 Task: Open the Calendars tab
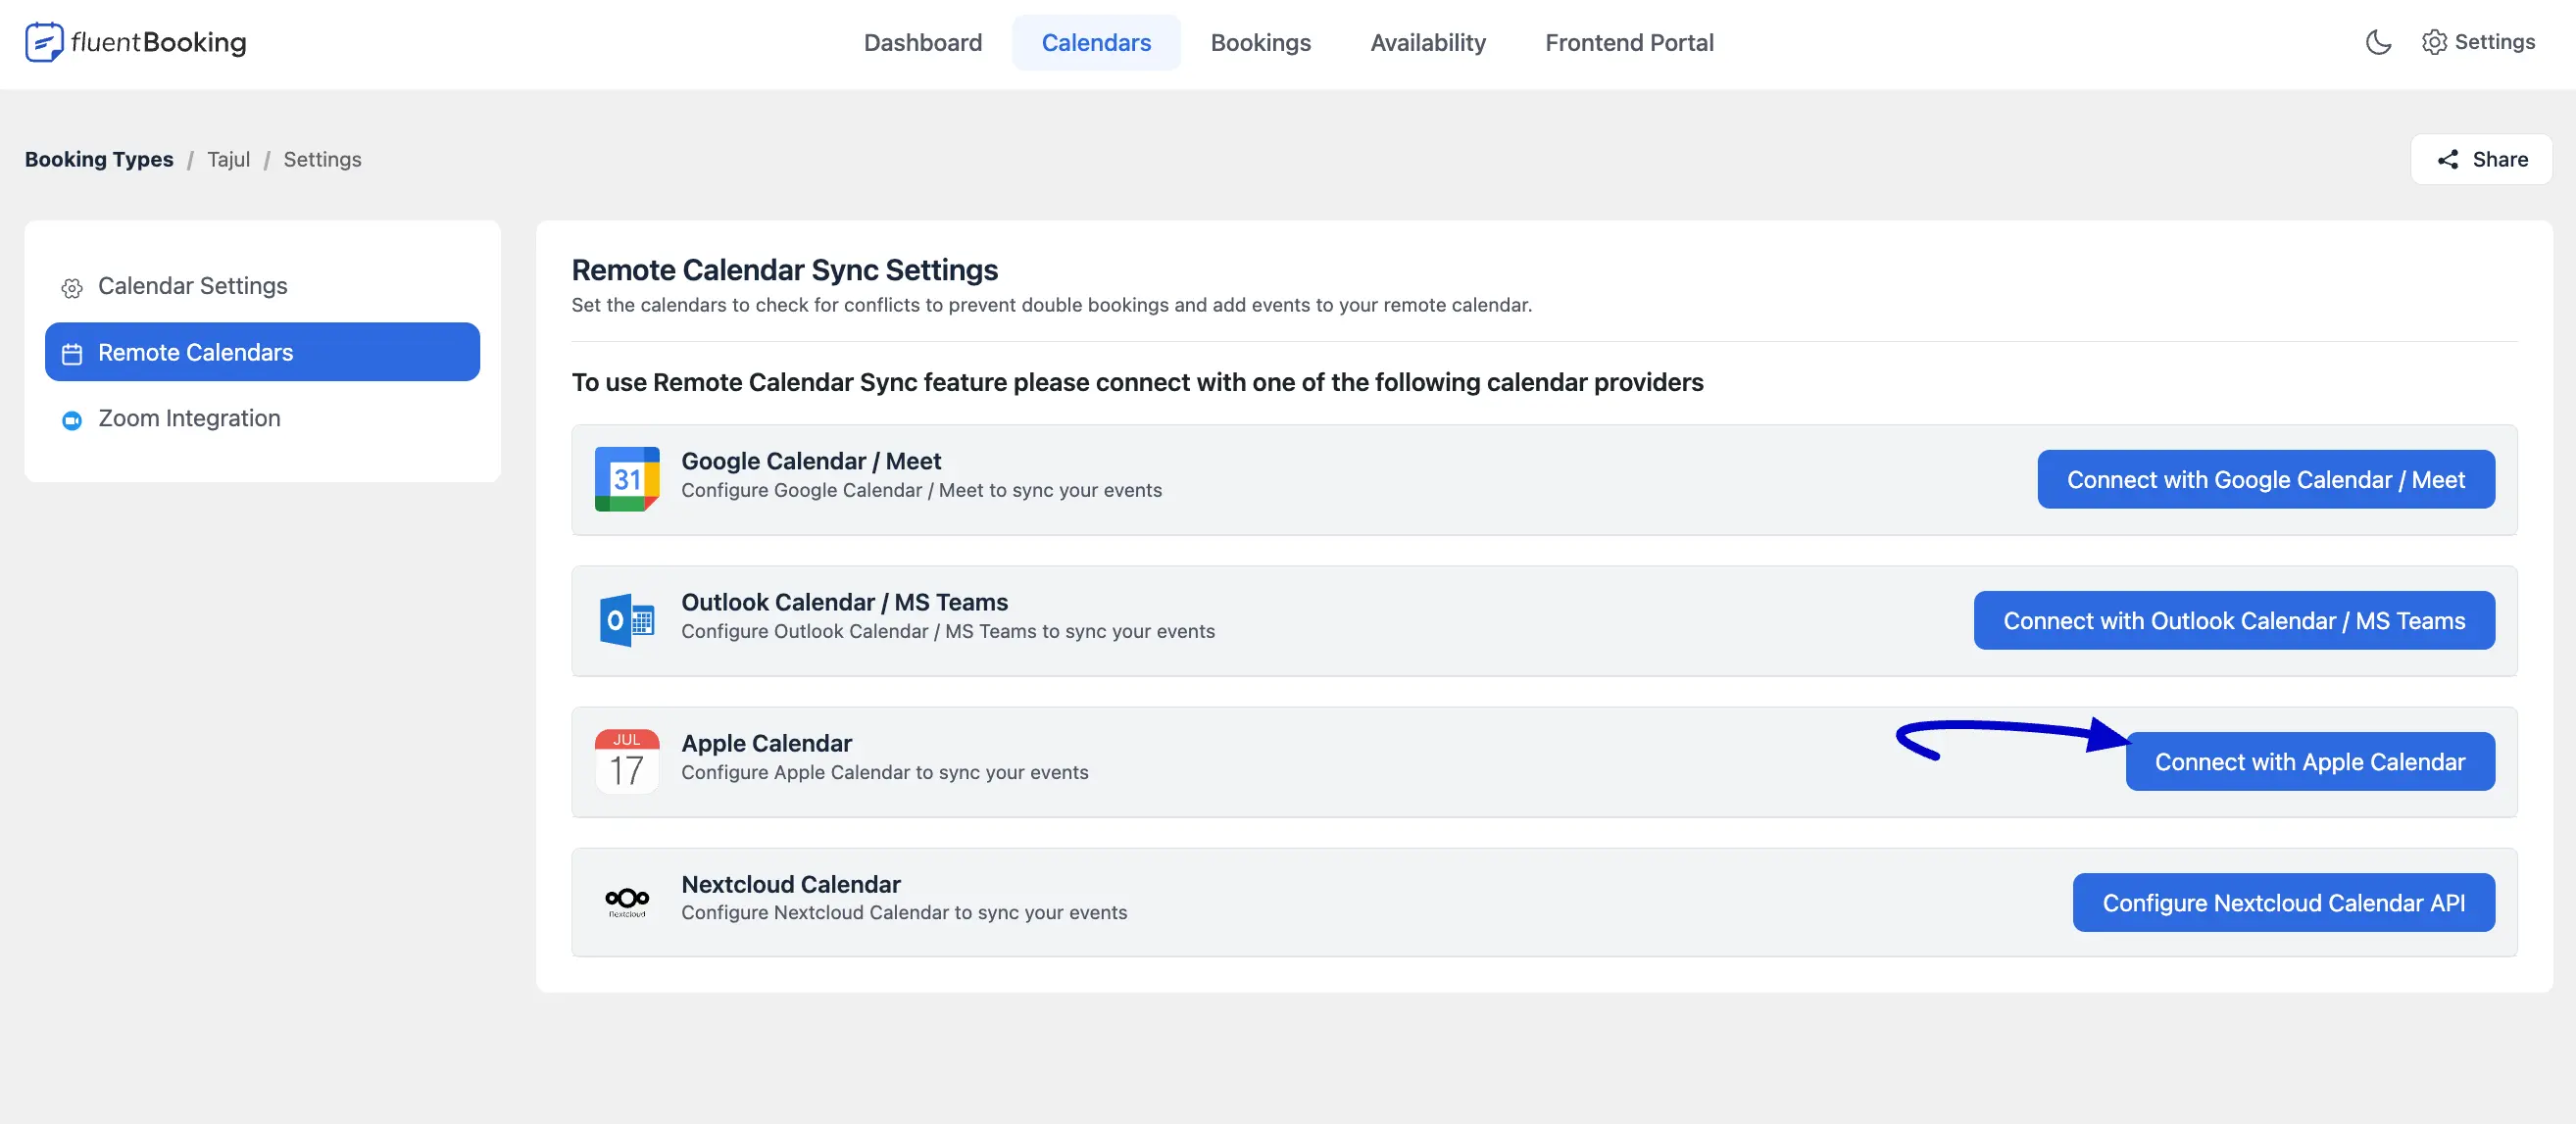(x=1096, y=42)
